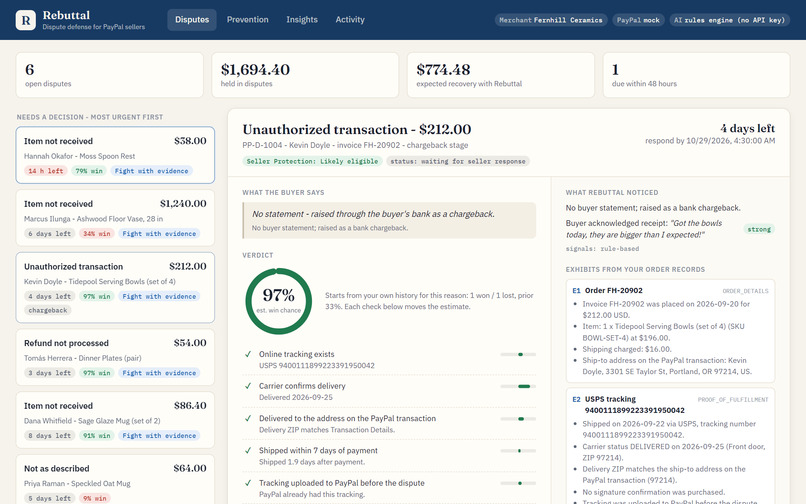This screenshot has height=504, width=806.
Task: Click weight bar for Delivered to the address
Action: pos(518,419)
